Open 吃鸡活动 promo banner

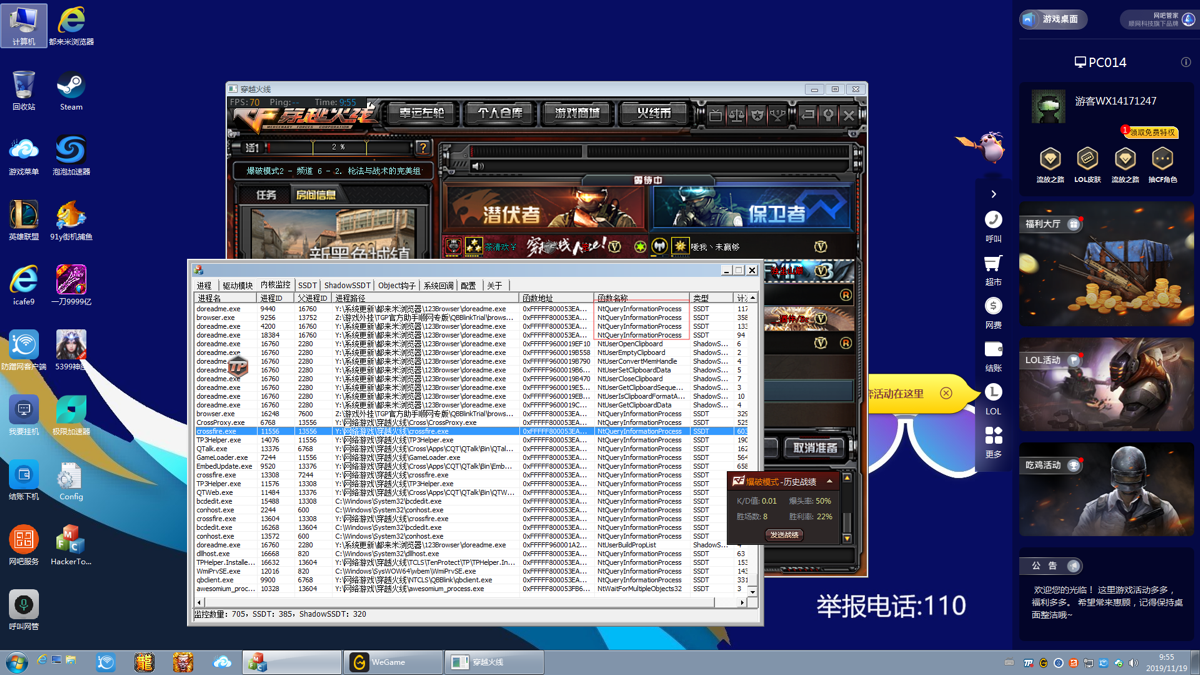[x=1106, y=491]
